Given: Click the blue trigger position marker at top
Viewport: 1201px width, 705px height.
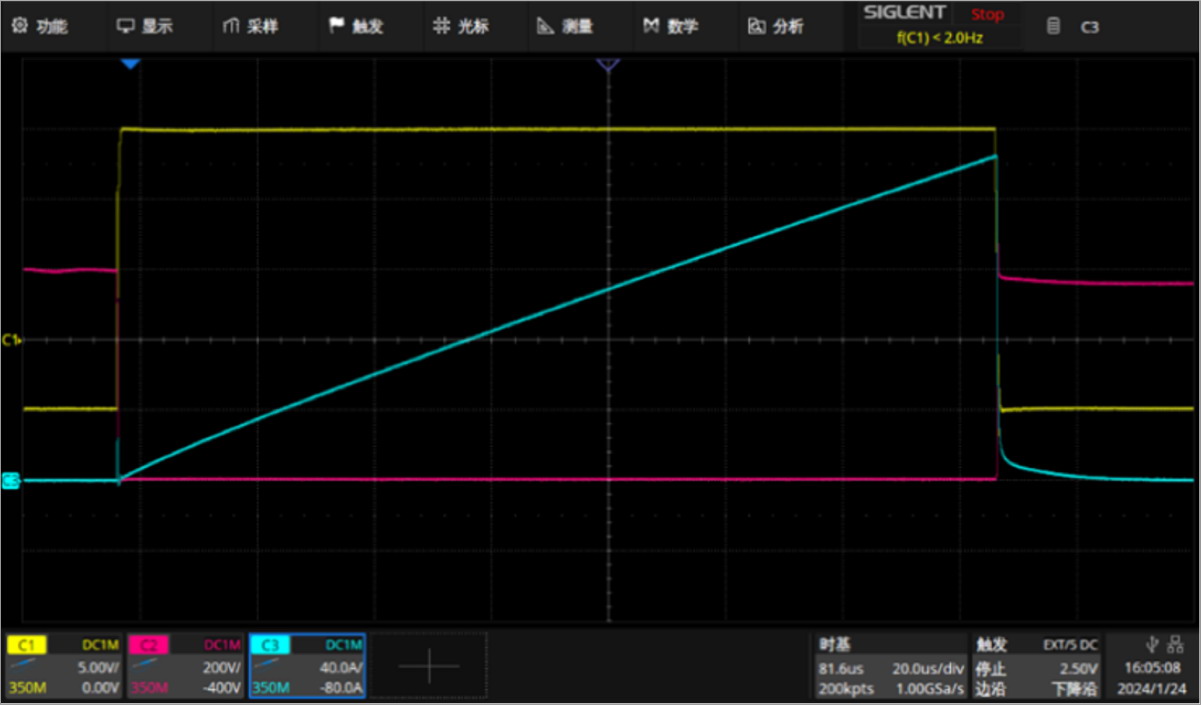Looking at the screenshot, I should (130, 64).
